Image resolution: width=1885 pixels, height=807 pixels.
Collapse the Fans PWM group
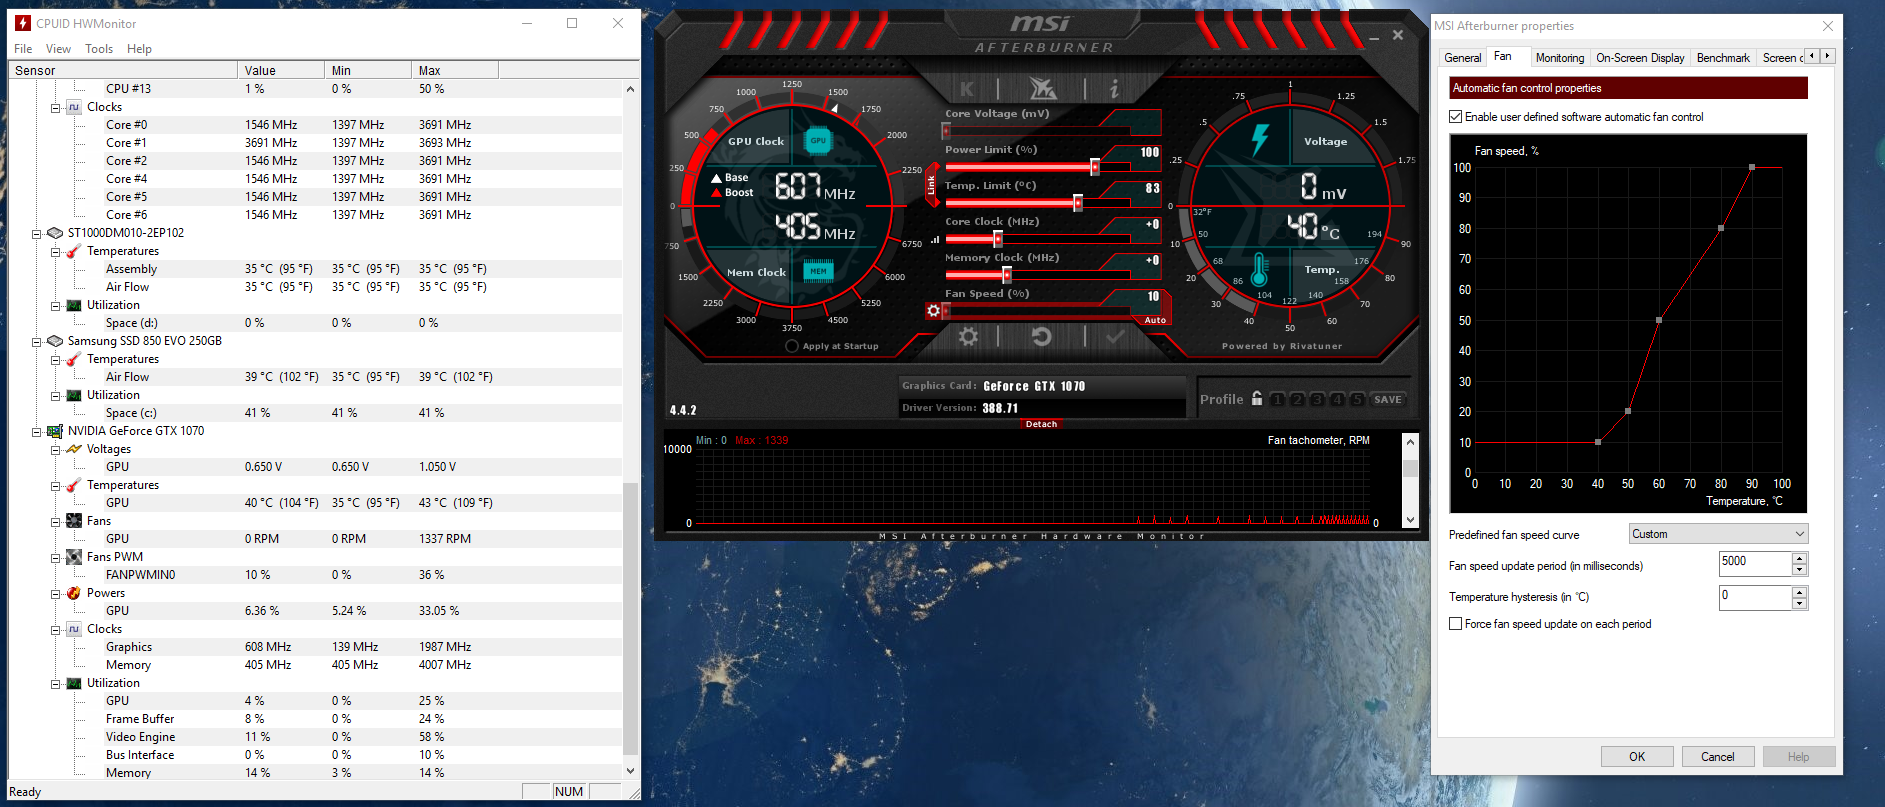[56, 558]
